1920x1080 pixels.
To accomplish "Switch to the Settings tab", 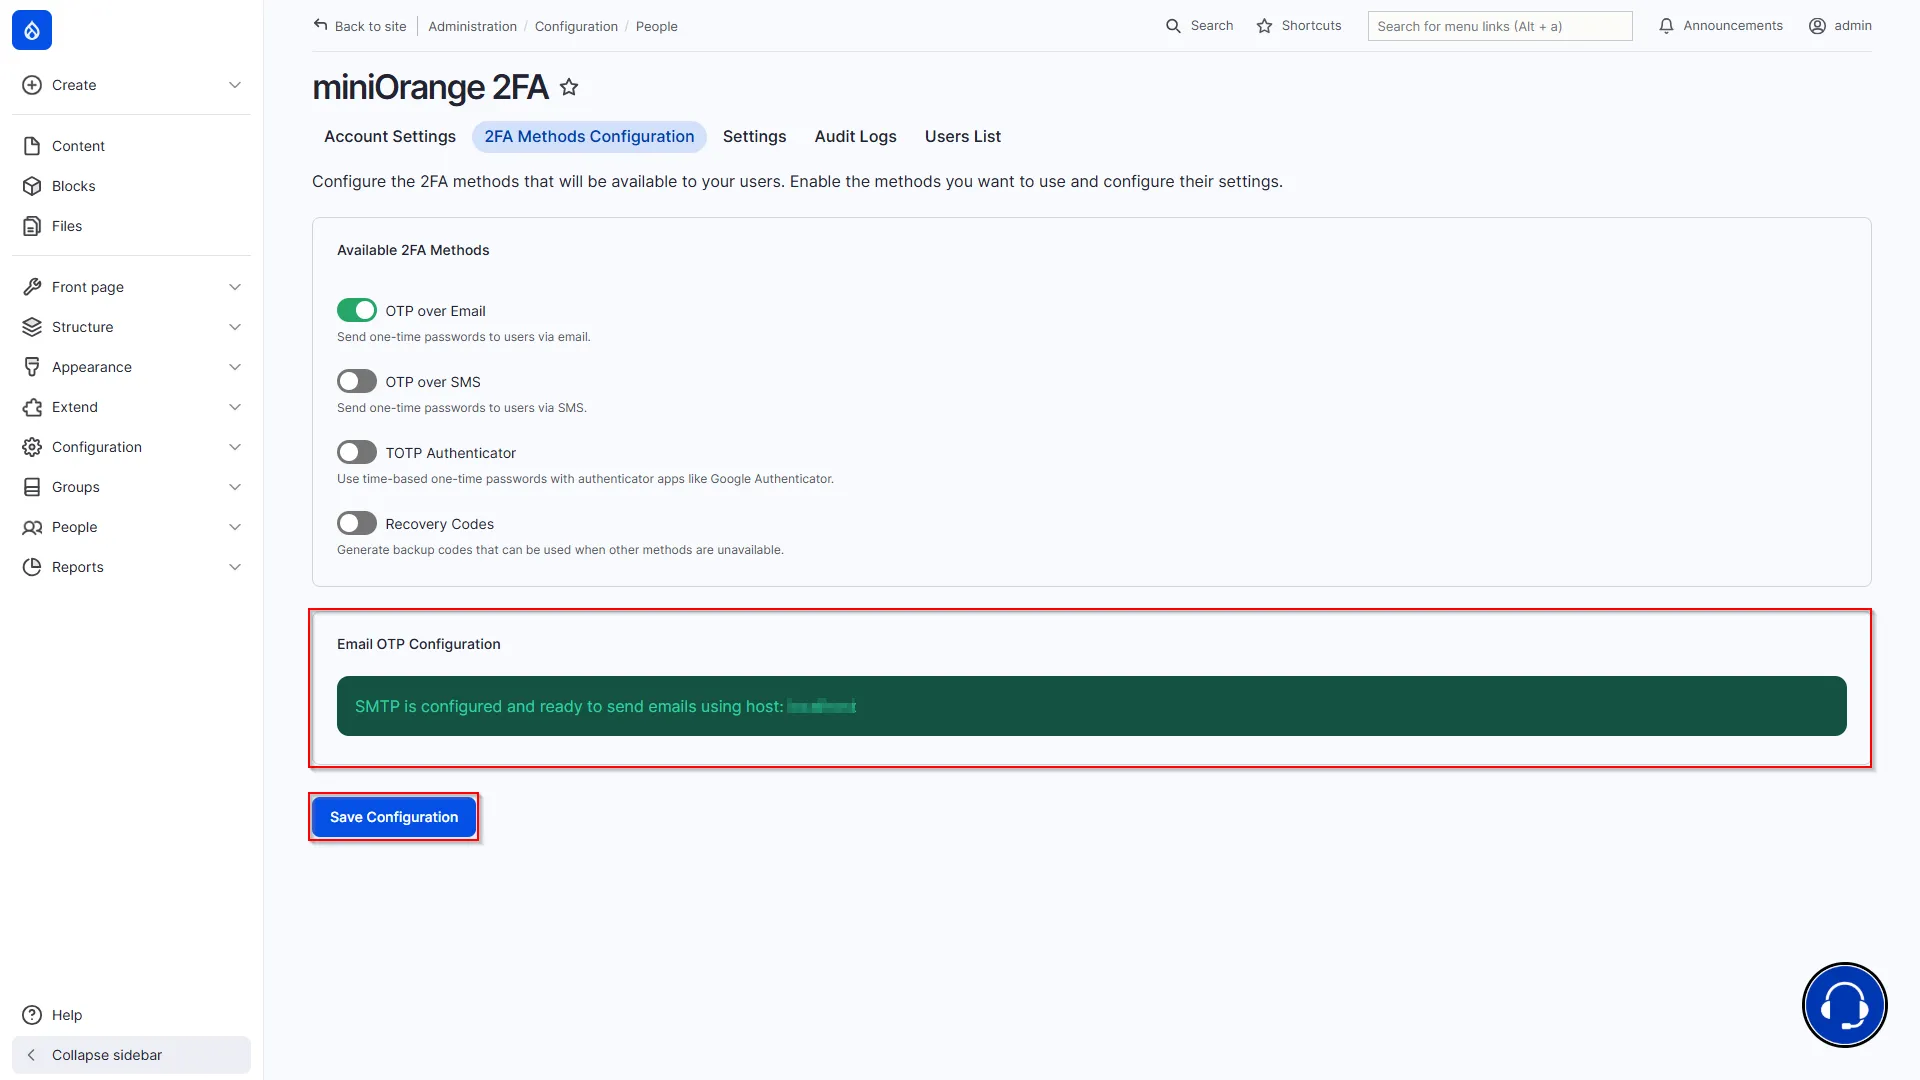I will click(x=754, y=137).
